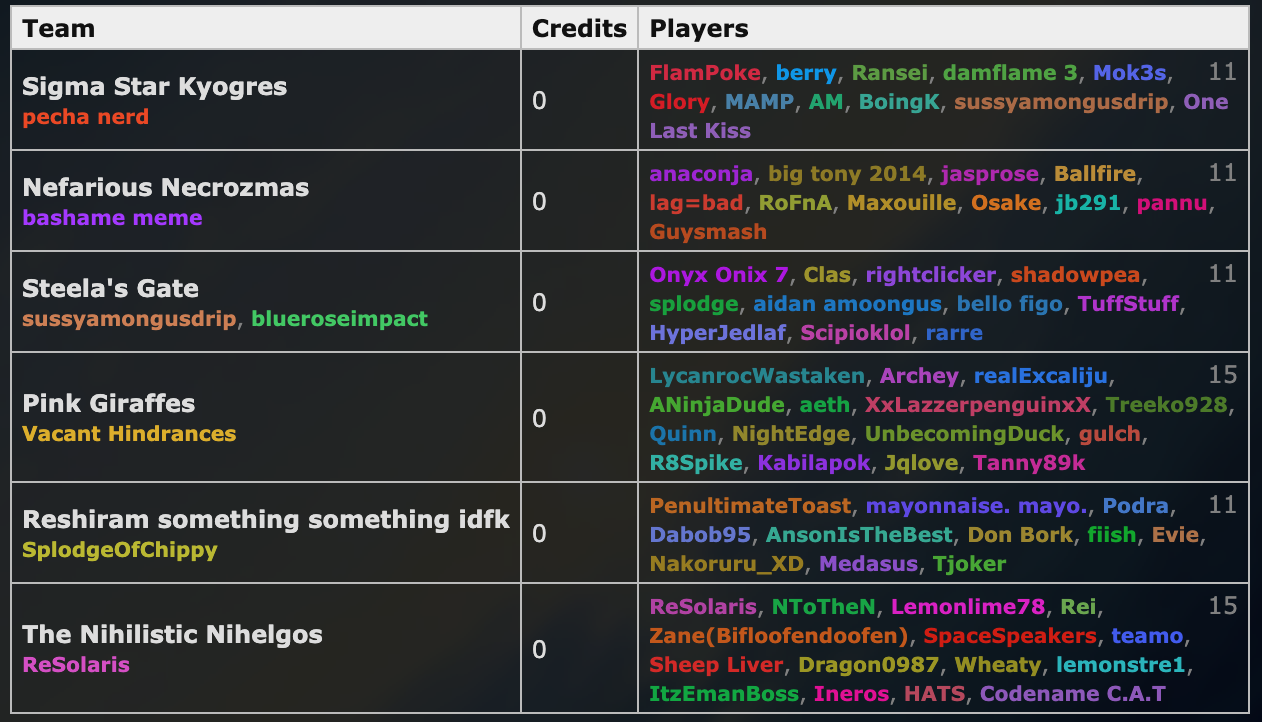Click on LycanrocWastaken

(x=757, y=376)
